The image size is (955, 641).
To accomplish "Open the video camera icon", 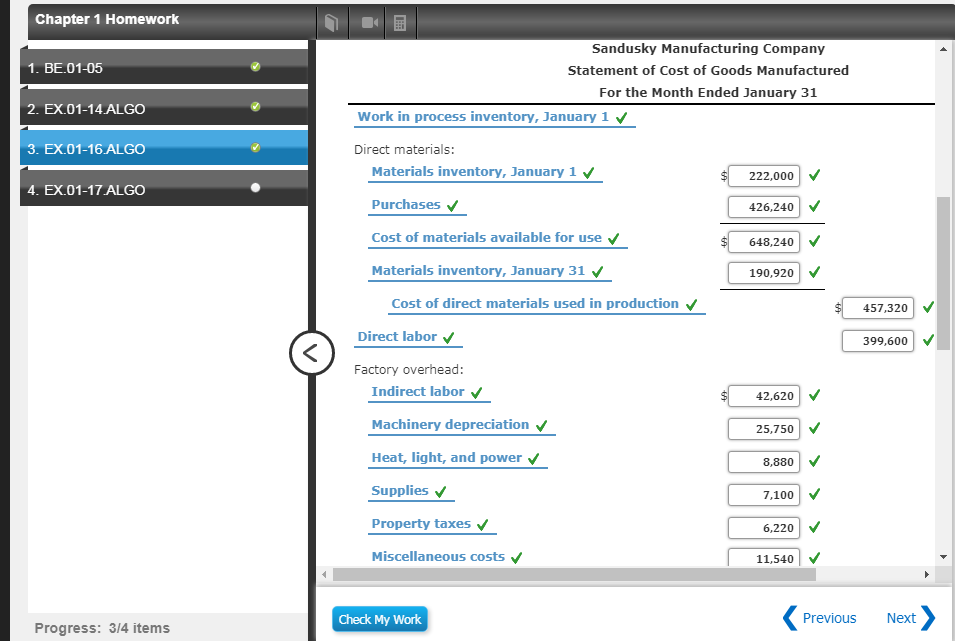I will click(x=364, y=21).
